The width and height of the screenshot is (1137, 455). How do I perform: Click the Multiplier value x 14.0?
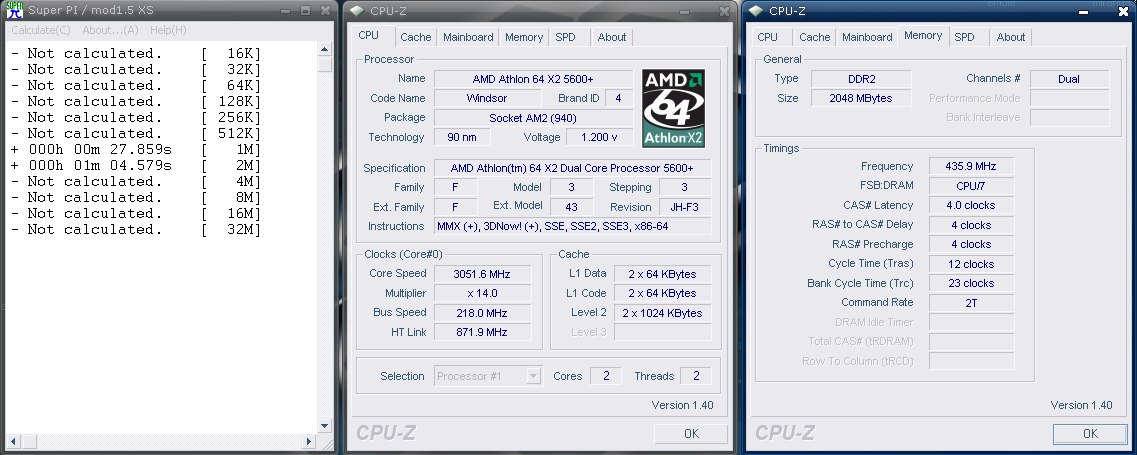[481, 293]
